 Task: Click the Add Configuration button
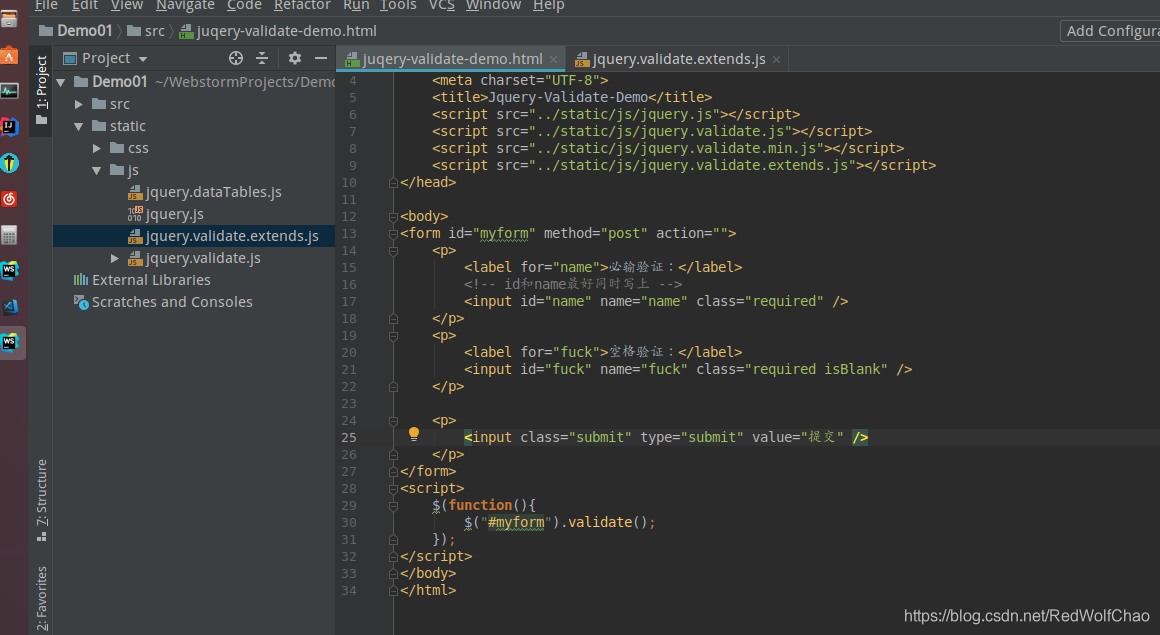pyautogui.click(x=1110, y=31)
